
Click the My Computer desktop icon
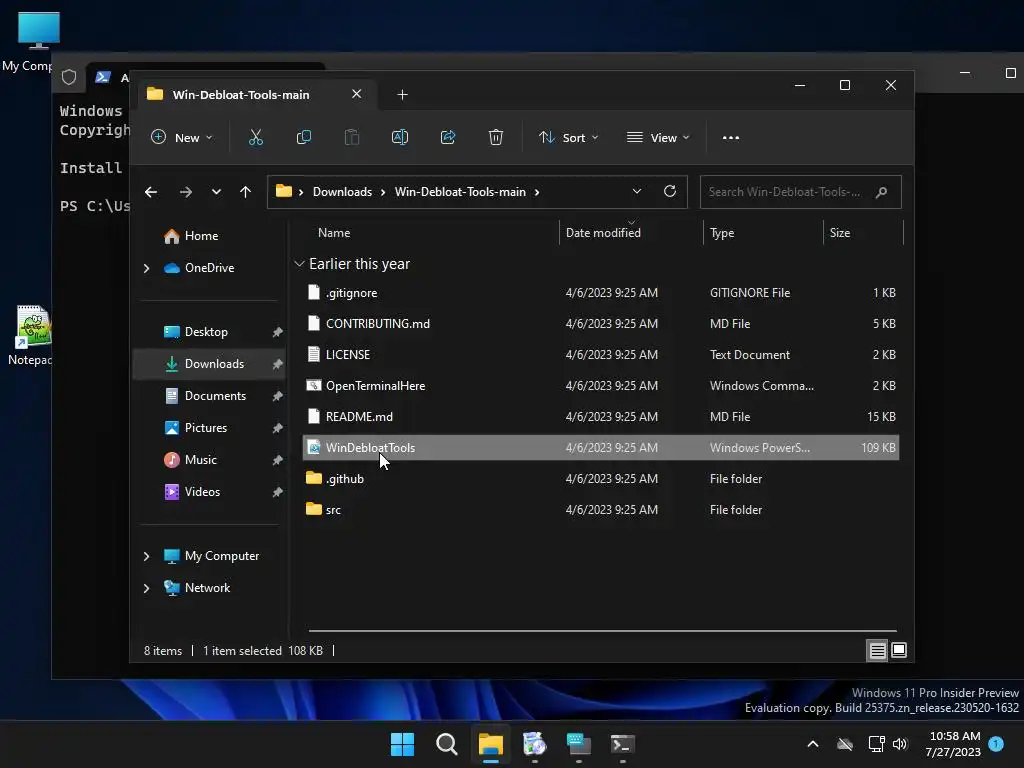(x=31, y=42)
